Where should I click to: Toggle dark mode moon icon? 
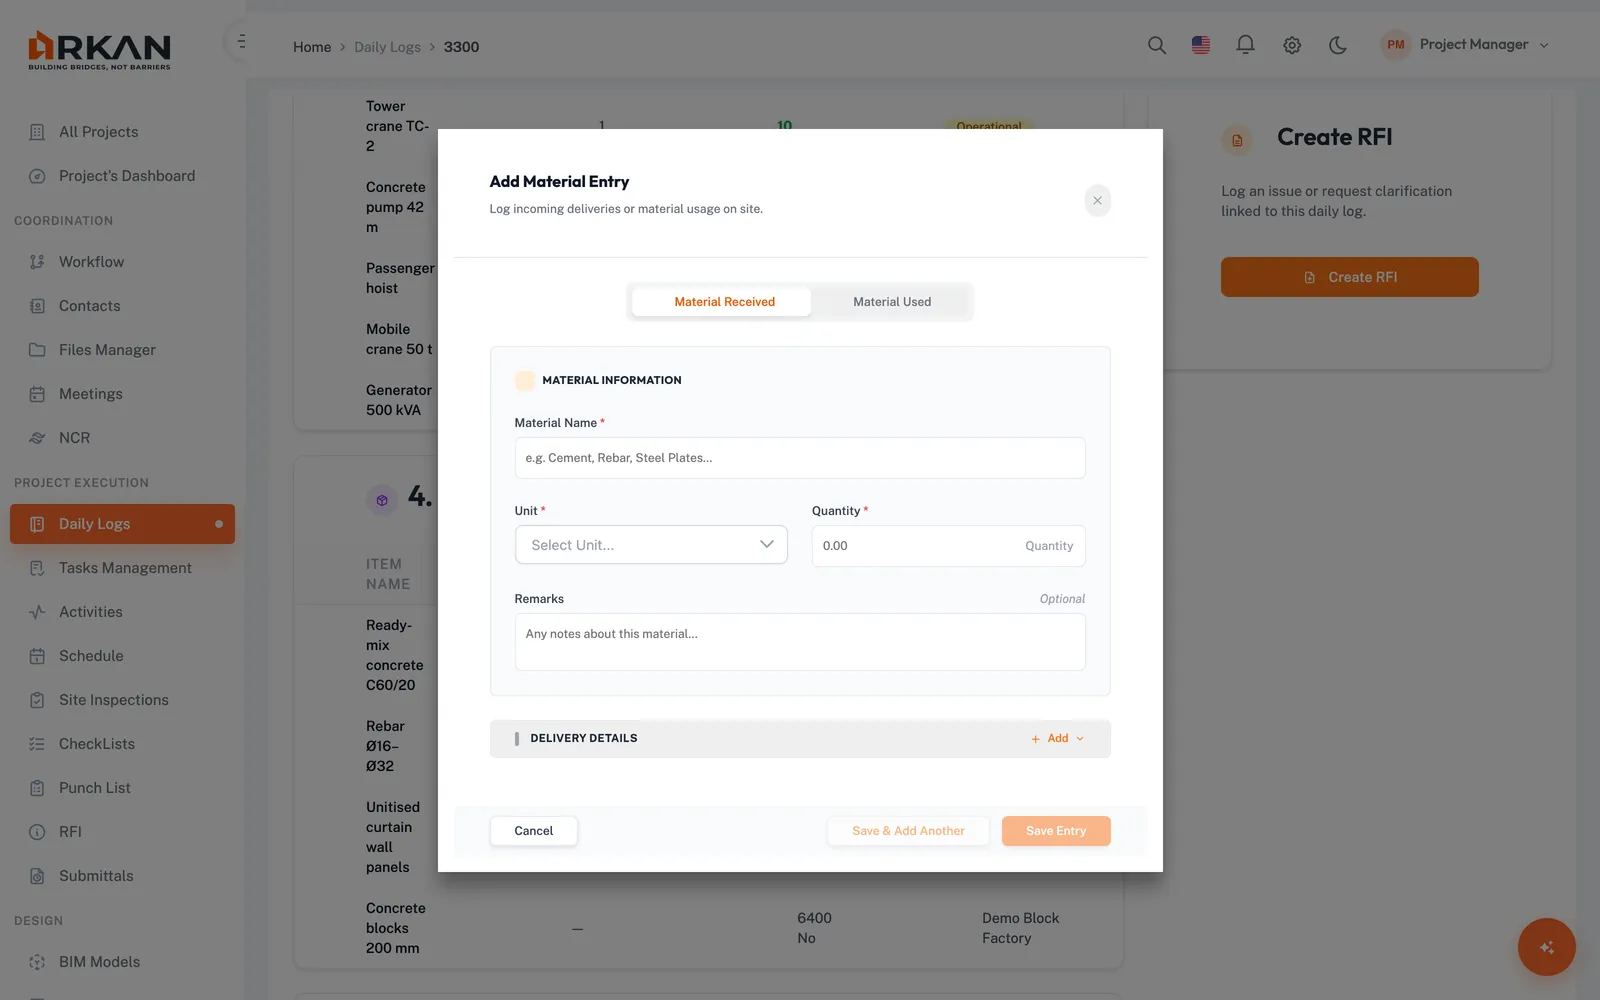(x=1338, y=45)
